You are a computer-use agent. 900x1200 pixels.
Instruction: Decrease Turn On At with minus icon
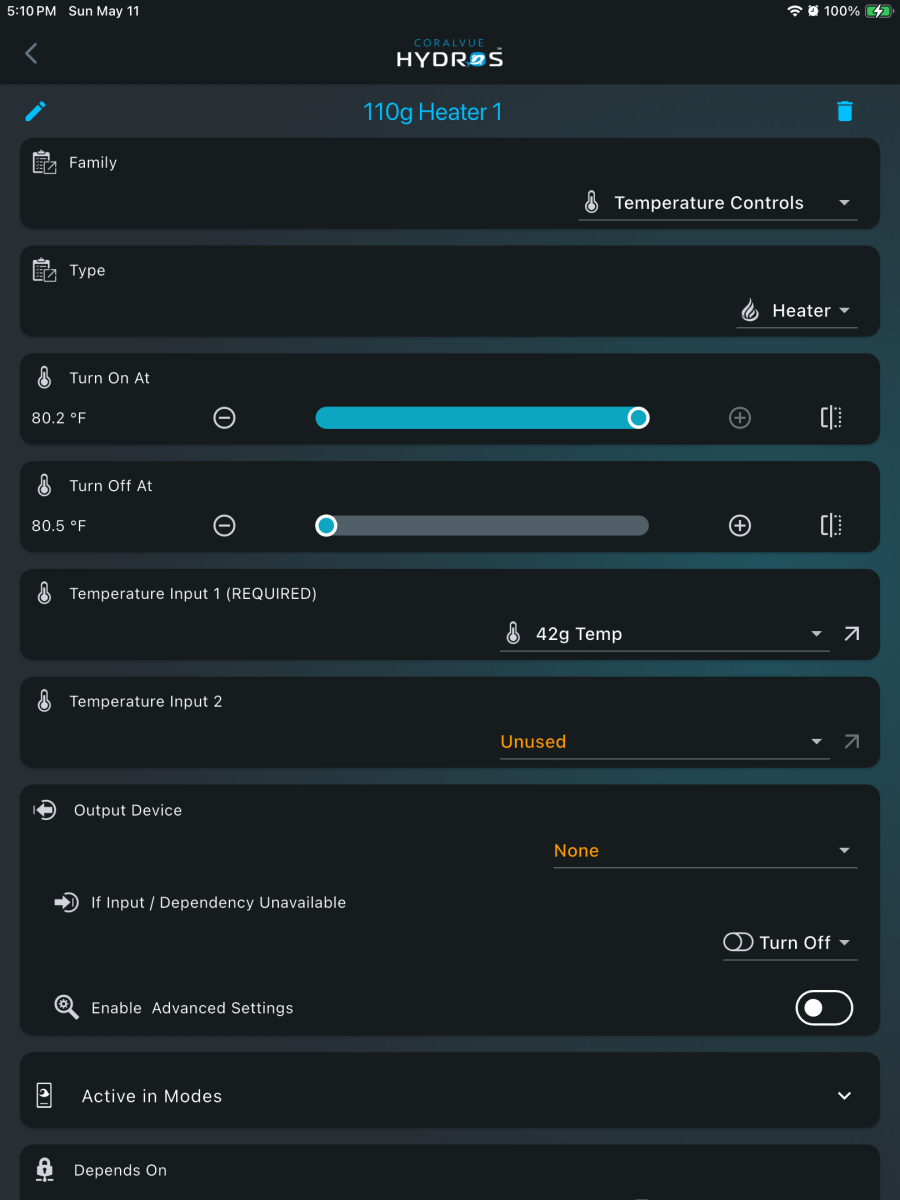coord(225,418)
